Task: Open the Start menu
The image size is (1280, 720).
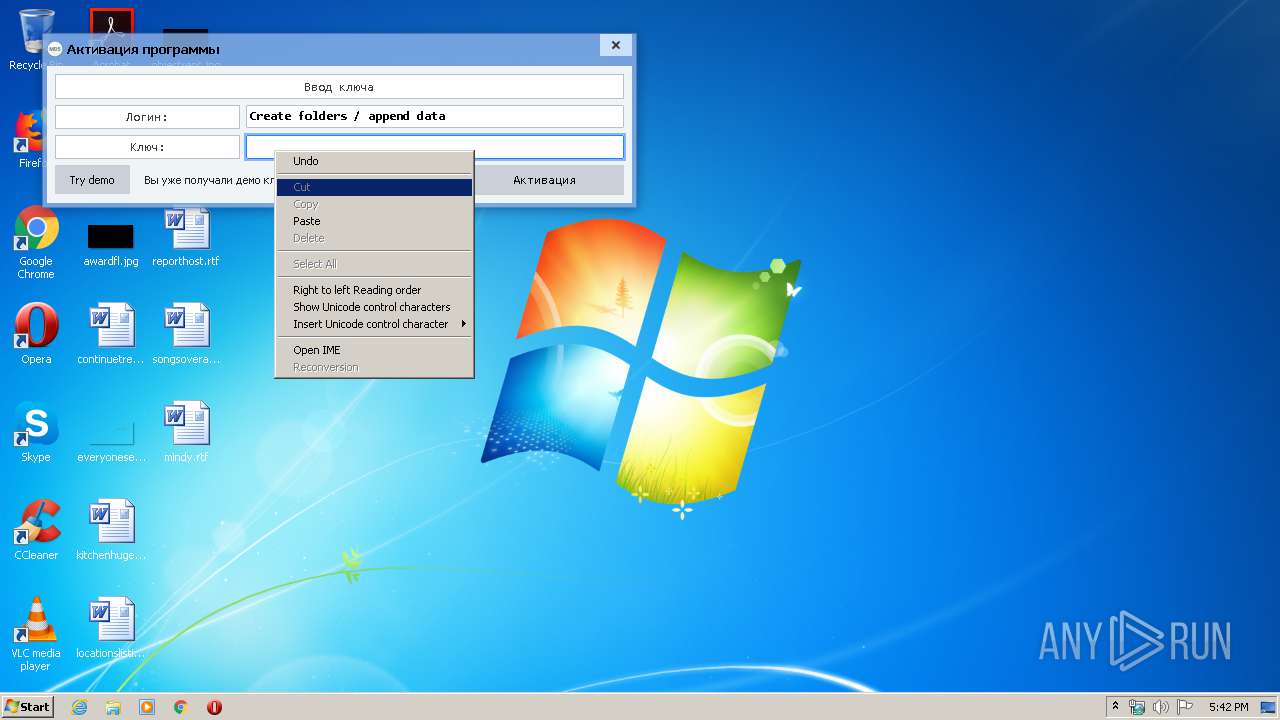Action: coord(28,706)
